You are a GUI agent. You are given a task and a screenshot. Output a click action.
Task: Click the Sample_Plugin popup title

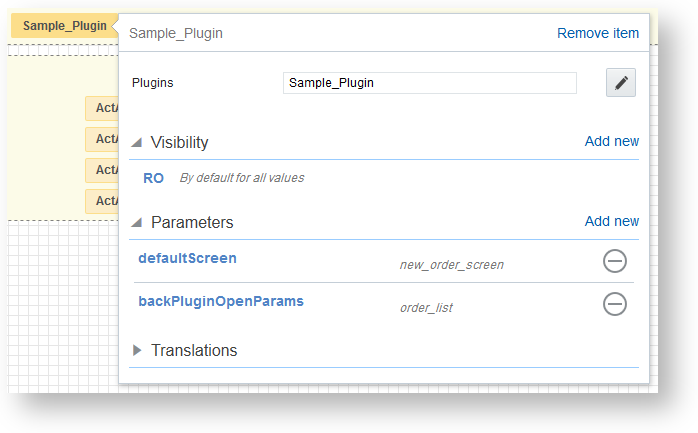pos(176,33)
